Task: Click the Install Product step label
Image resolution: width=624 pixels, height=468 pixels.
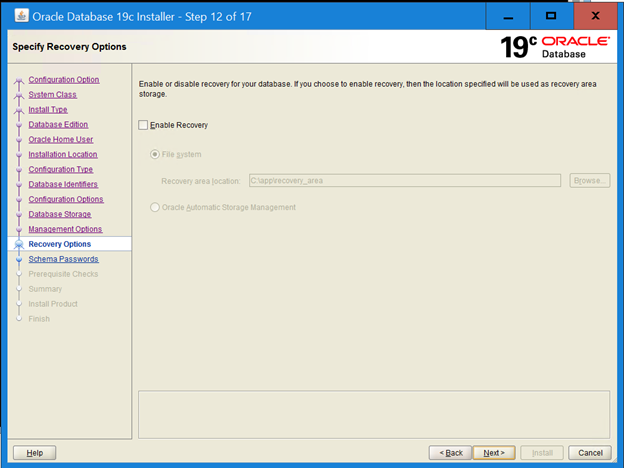Action: [x=53, y=304]
